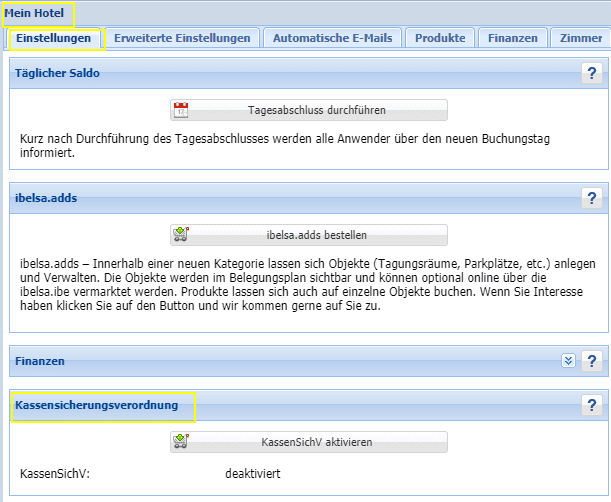Click the Mein Hotel title

coord(39,14)
